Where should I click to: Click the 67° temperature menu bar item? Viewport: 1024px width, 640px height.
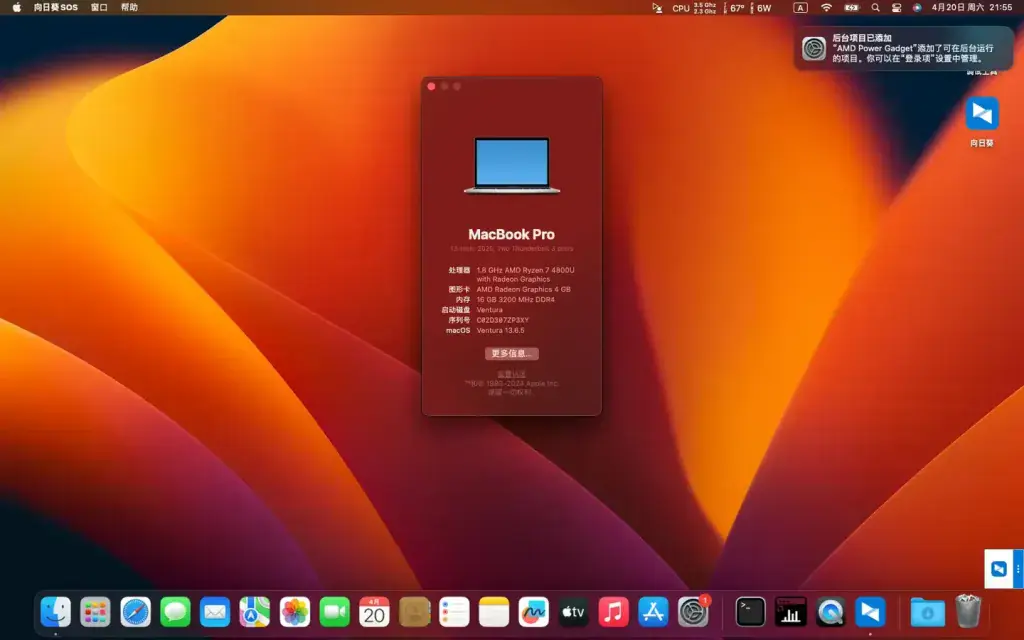click(734, 8)
